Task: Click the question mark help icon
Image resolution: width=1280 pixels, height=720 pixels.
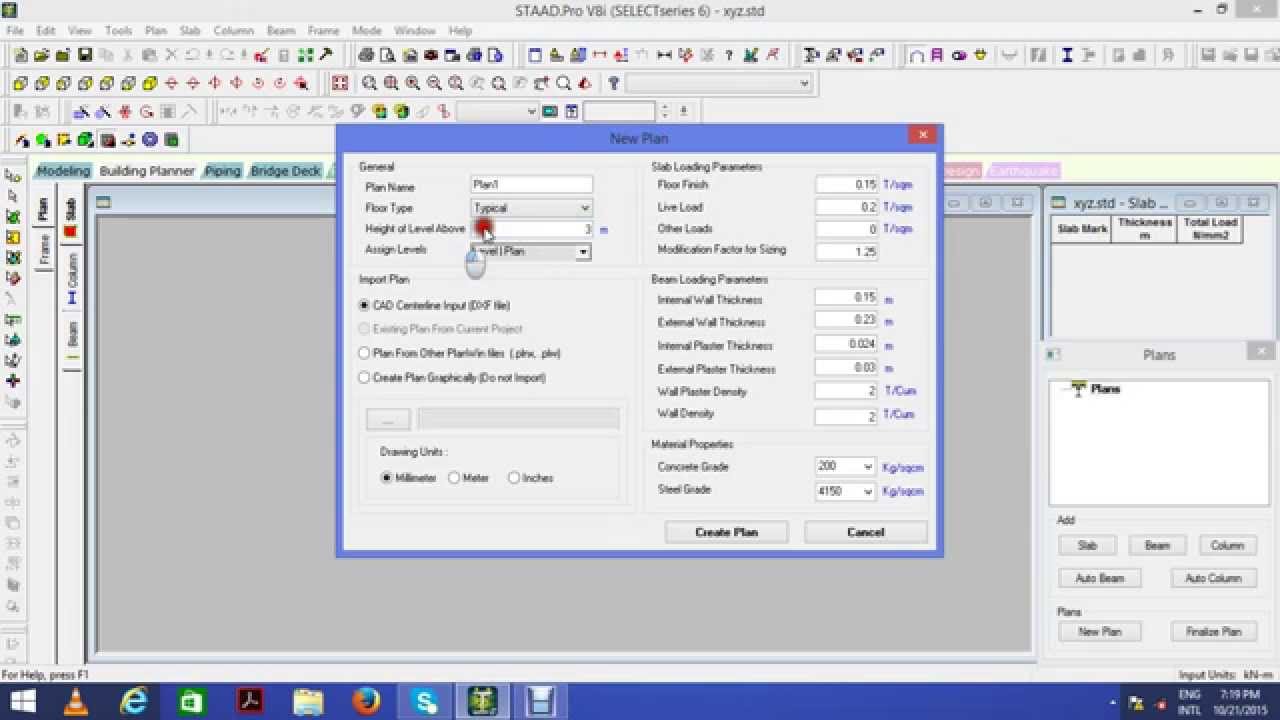Action: 613,84
